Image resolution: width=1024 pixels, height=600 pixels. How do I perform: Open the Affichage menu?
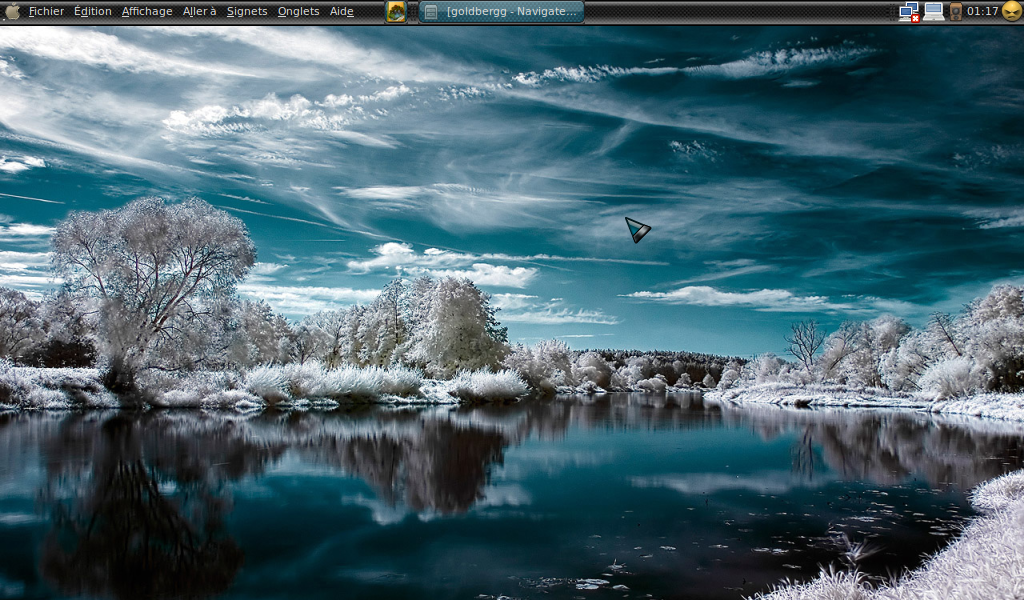147,12
